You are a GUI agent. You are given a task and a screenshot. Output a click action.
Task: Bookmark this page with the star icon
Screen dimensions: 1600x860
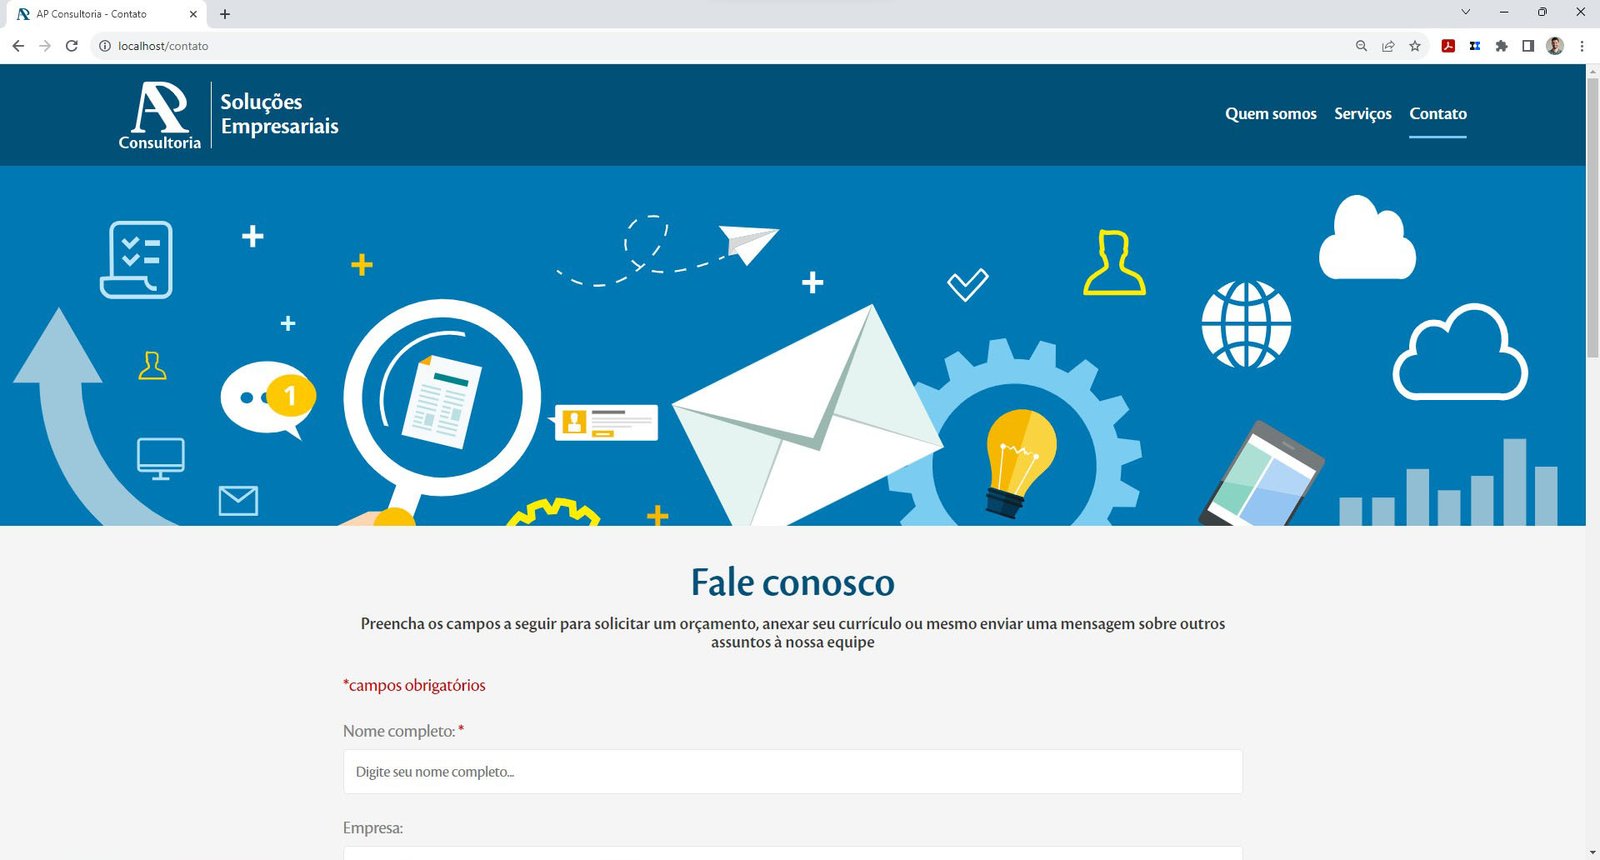tap(1415, 46)
